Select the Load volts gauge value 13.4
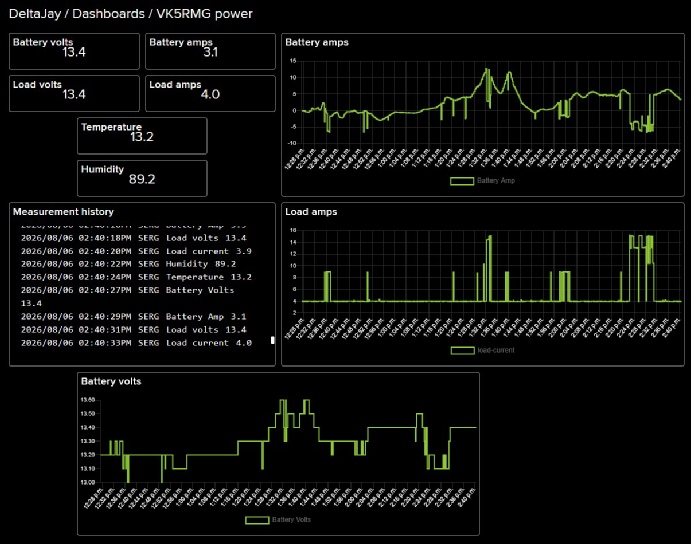Screen dimensions: 691x544 tap(74, 94)
